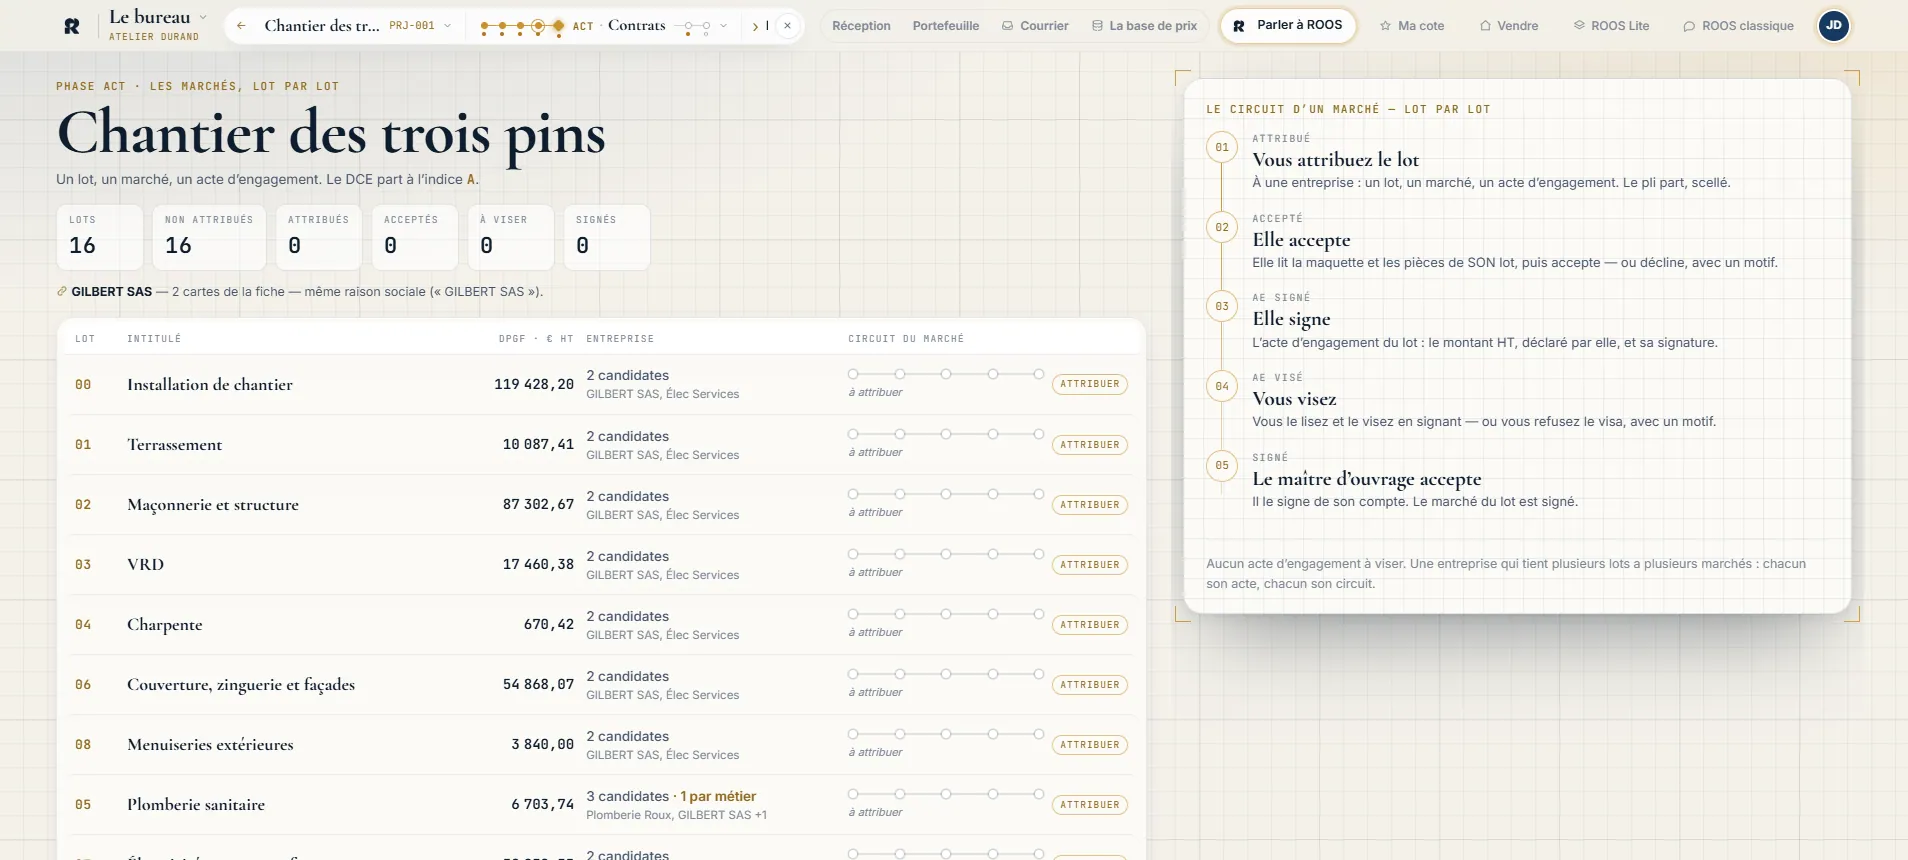Assign the Maçonnerie et structure lot
The width and height of the screenshot is (1908, 860).
pyautogui.click(x=1090, y=505)
